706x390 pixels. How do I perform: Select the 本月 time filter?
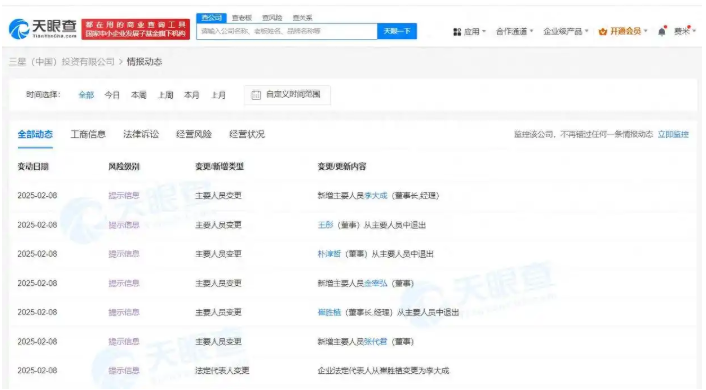pyautogui.click(x=192, y=95)
